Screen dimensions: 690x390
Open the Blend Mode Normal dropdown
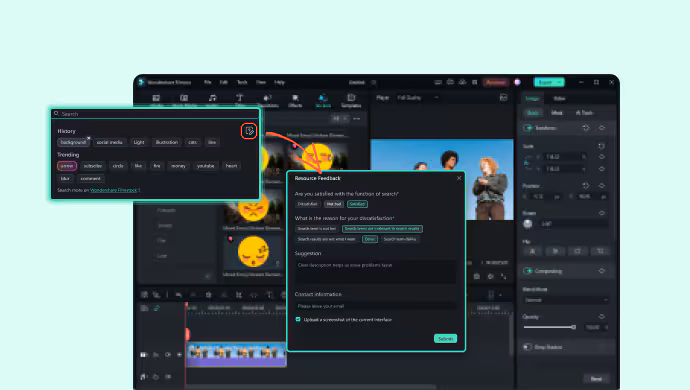pyautogui.click(x=566, y=300)
